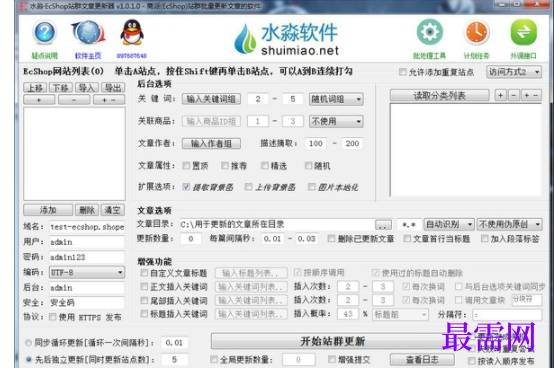
Task: Click the 安全码 input field
Action: [x=87, y=303]
